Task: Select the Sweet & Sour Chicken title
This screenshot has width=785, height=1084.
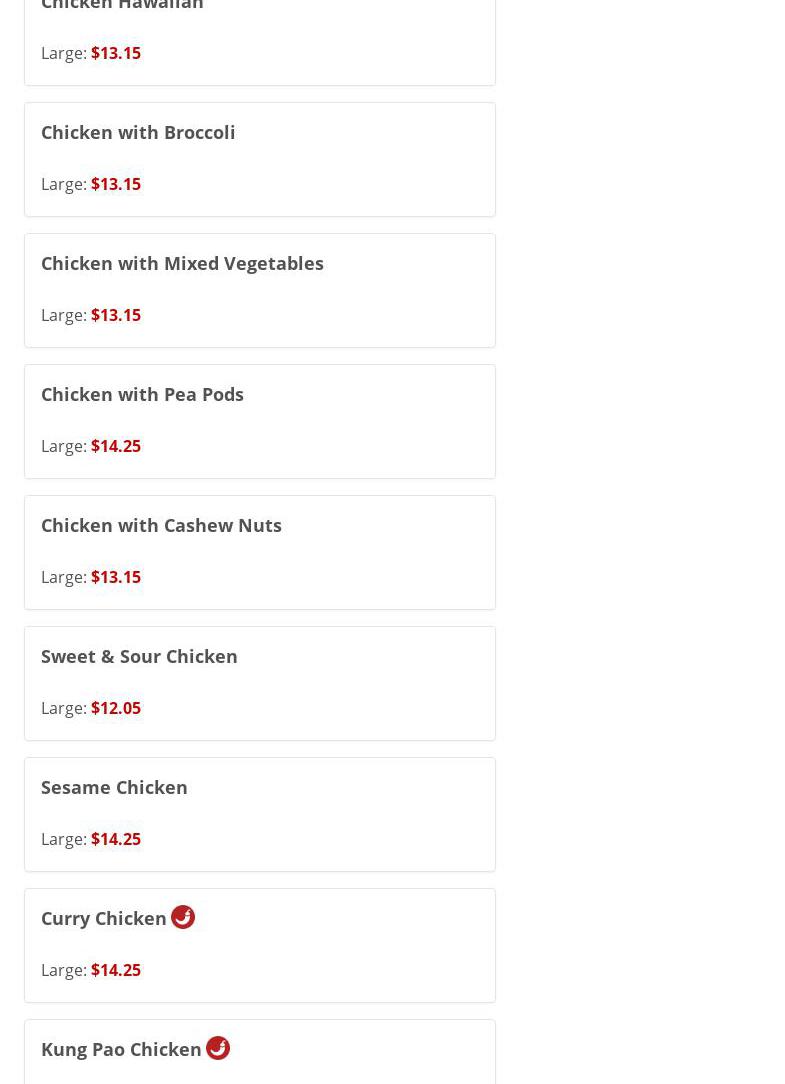Action: point(139,656)
